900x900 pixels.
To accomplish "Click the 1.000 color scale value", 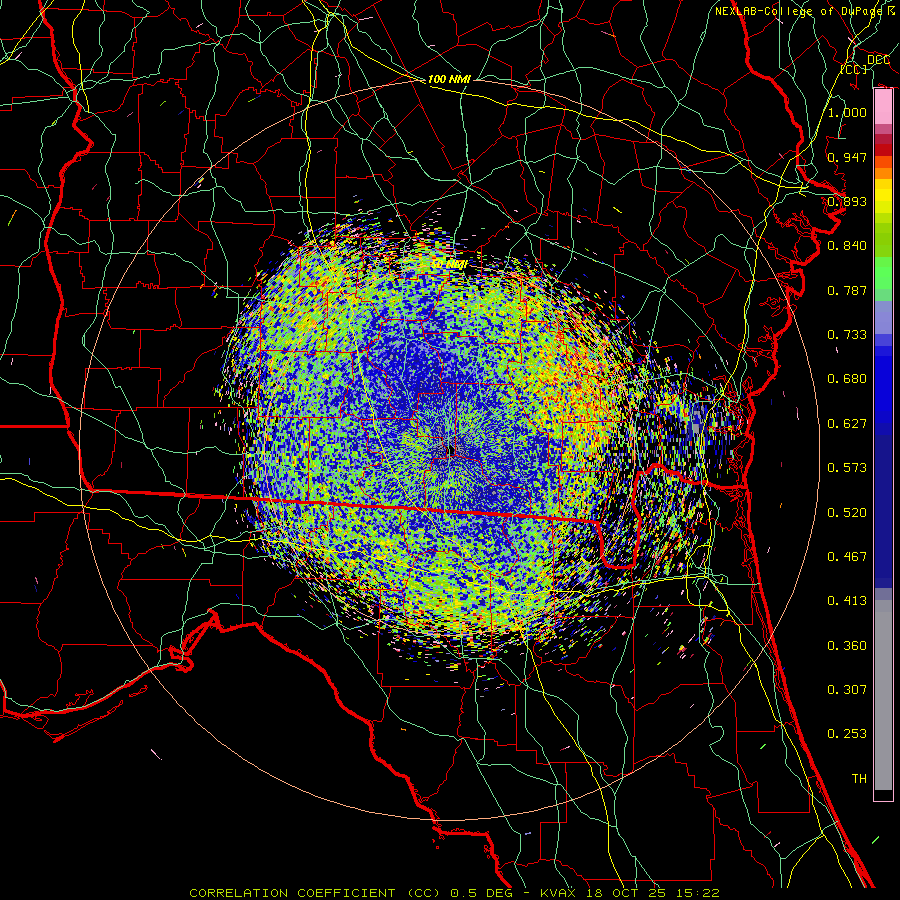I will (x=847, y=112).
